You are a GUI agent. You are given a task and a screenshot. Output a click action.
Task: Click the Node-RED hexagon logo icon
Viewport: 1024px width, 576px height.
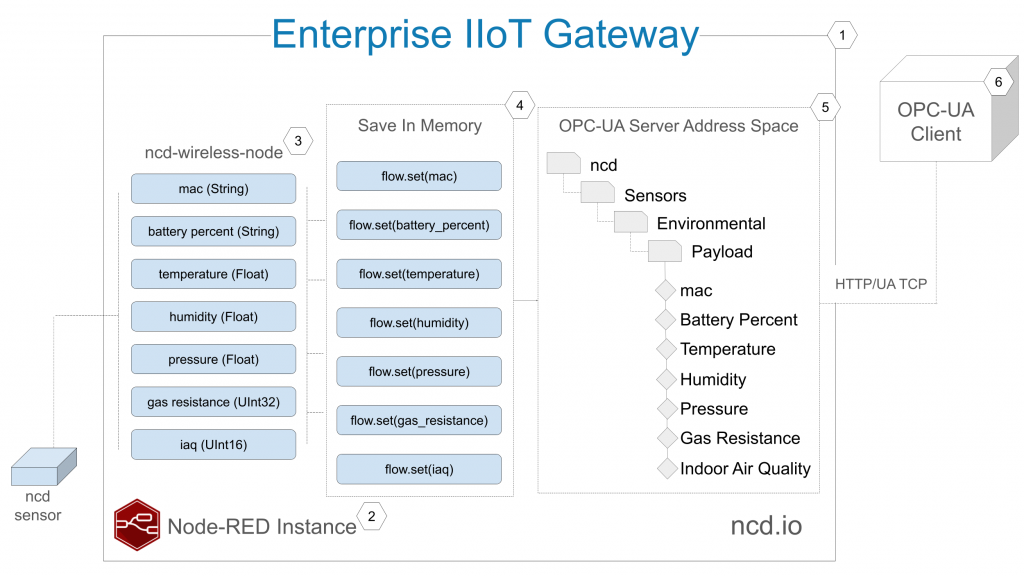[x=137, y=524]
